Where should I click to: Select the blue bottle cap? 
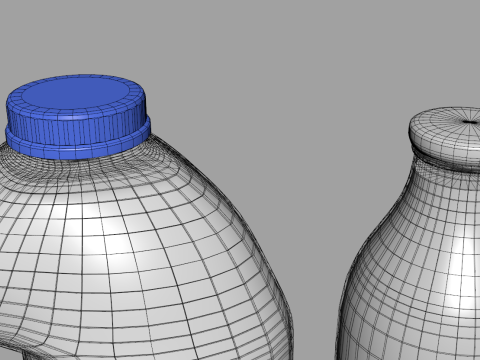tap(78, 117)
